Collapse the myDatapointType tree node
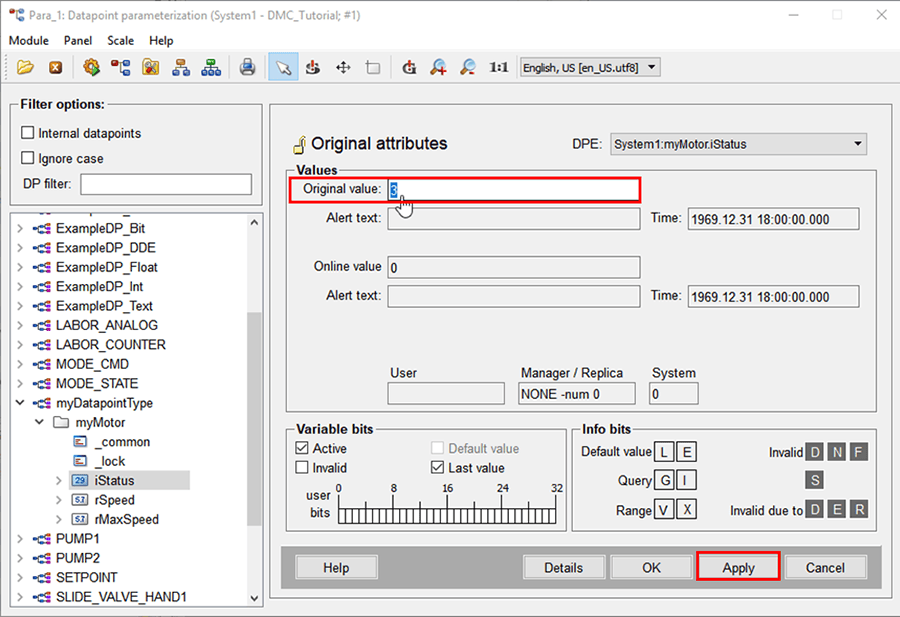Image resolution: width=900 pixels, height=617 pixels. point(20,403)
